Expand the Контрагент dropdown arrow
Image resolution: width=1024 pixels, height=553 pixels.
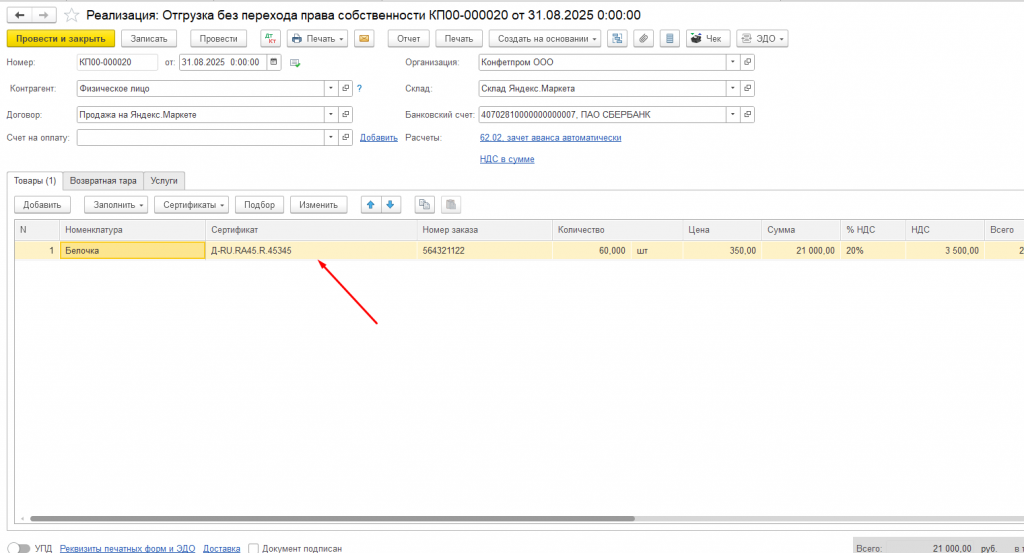coord(331,88)
